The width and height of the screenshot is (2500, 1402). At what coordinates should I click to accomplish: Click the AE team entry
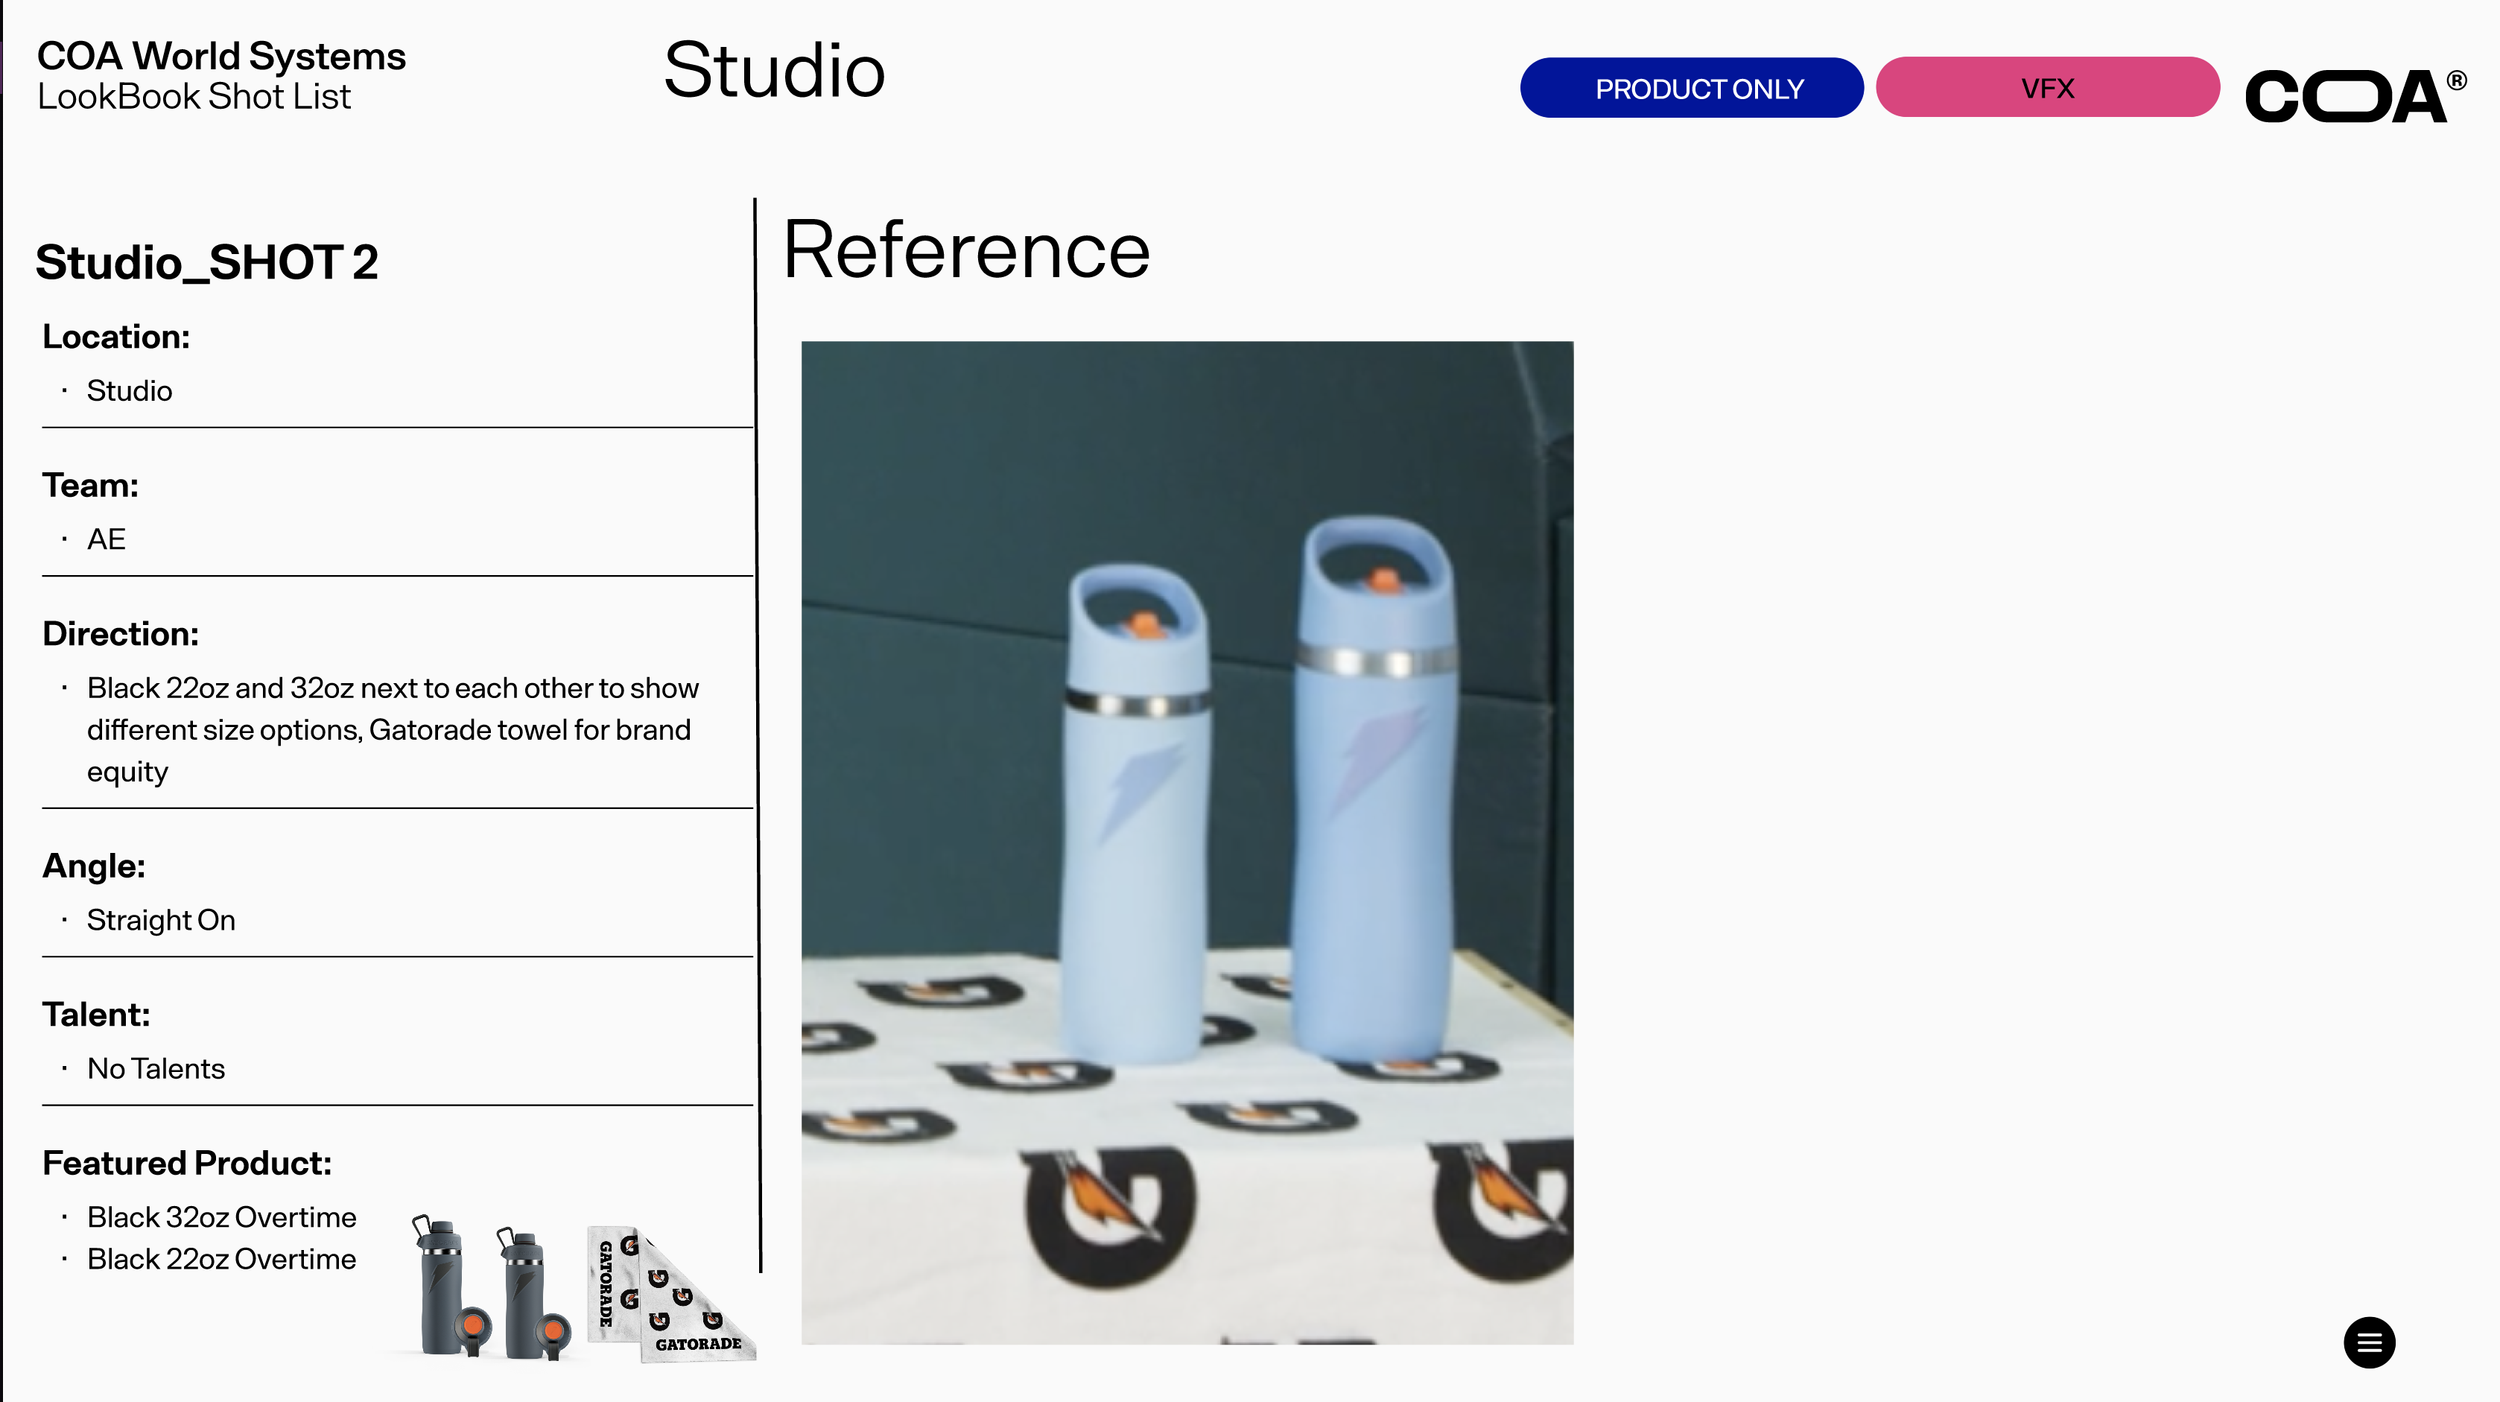[106, 540]
